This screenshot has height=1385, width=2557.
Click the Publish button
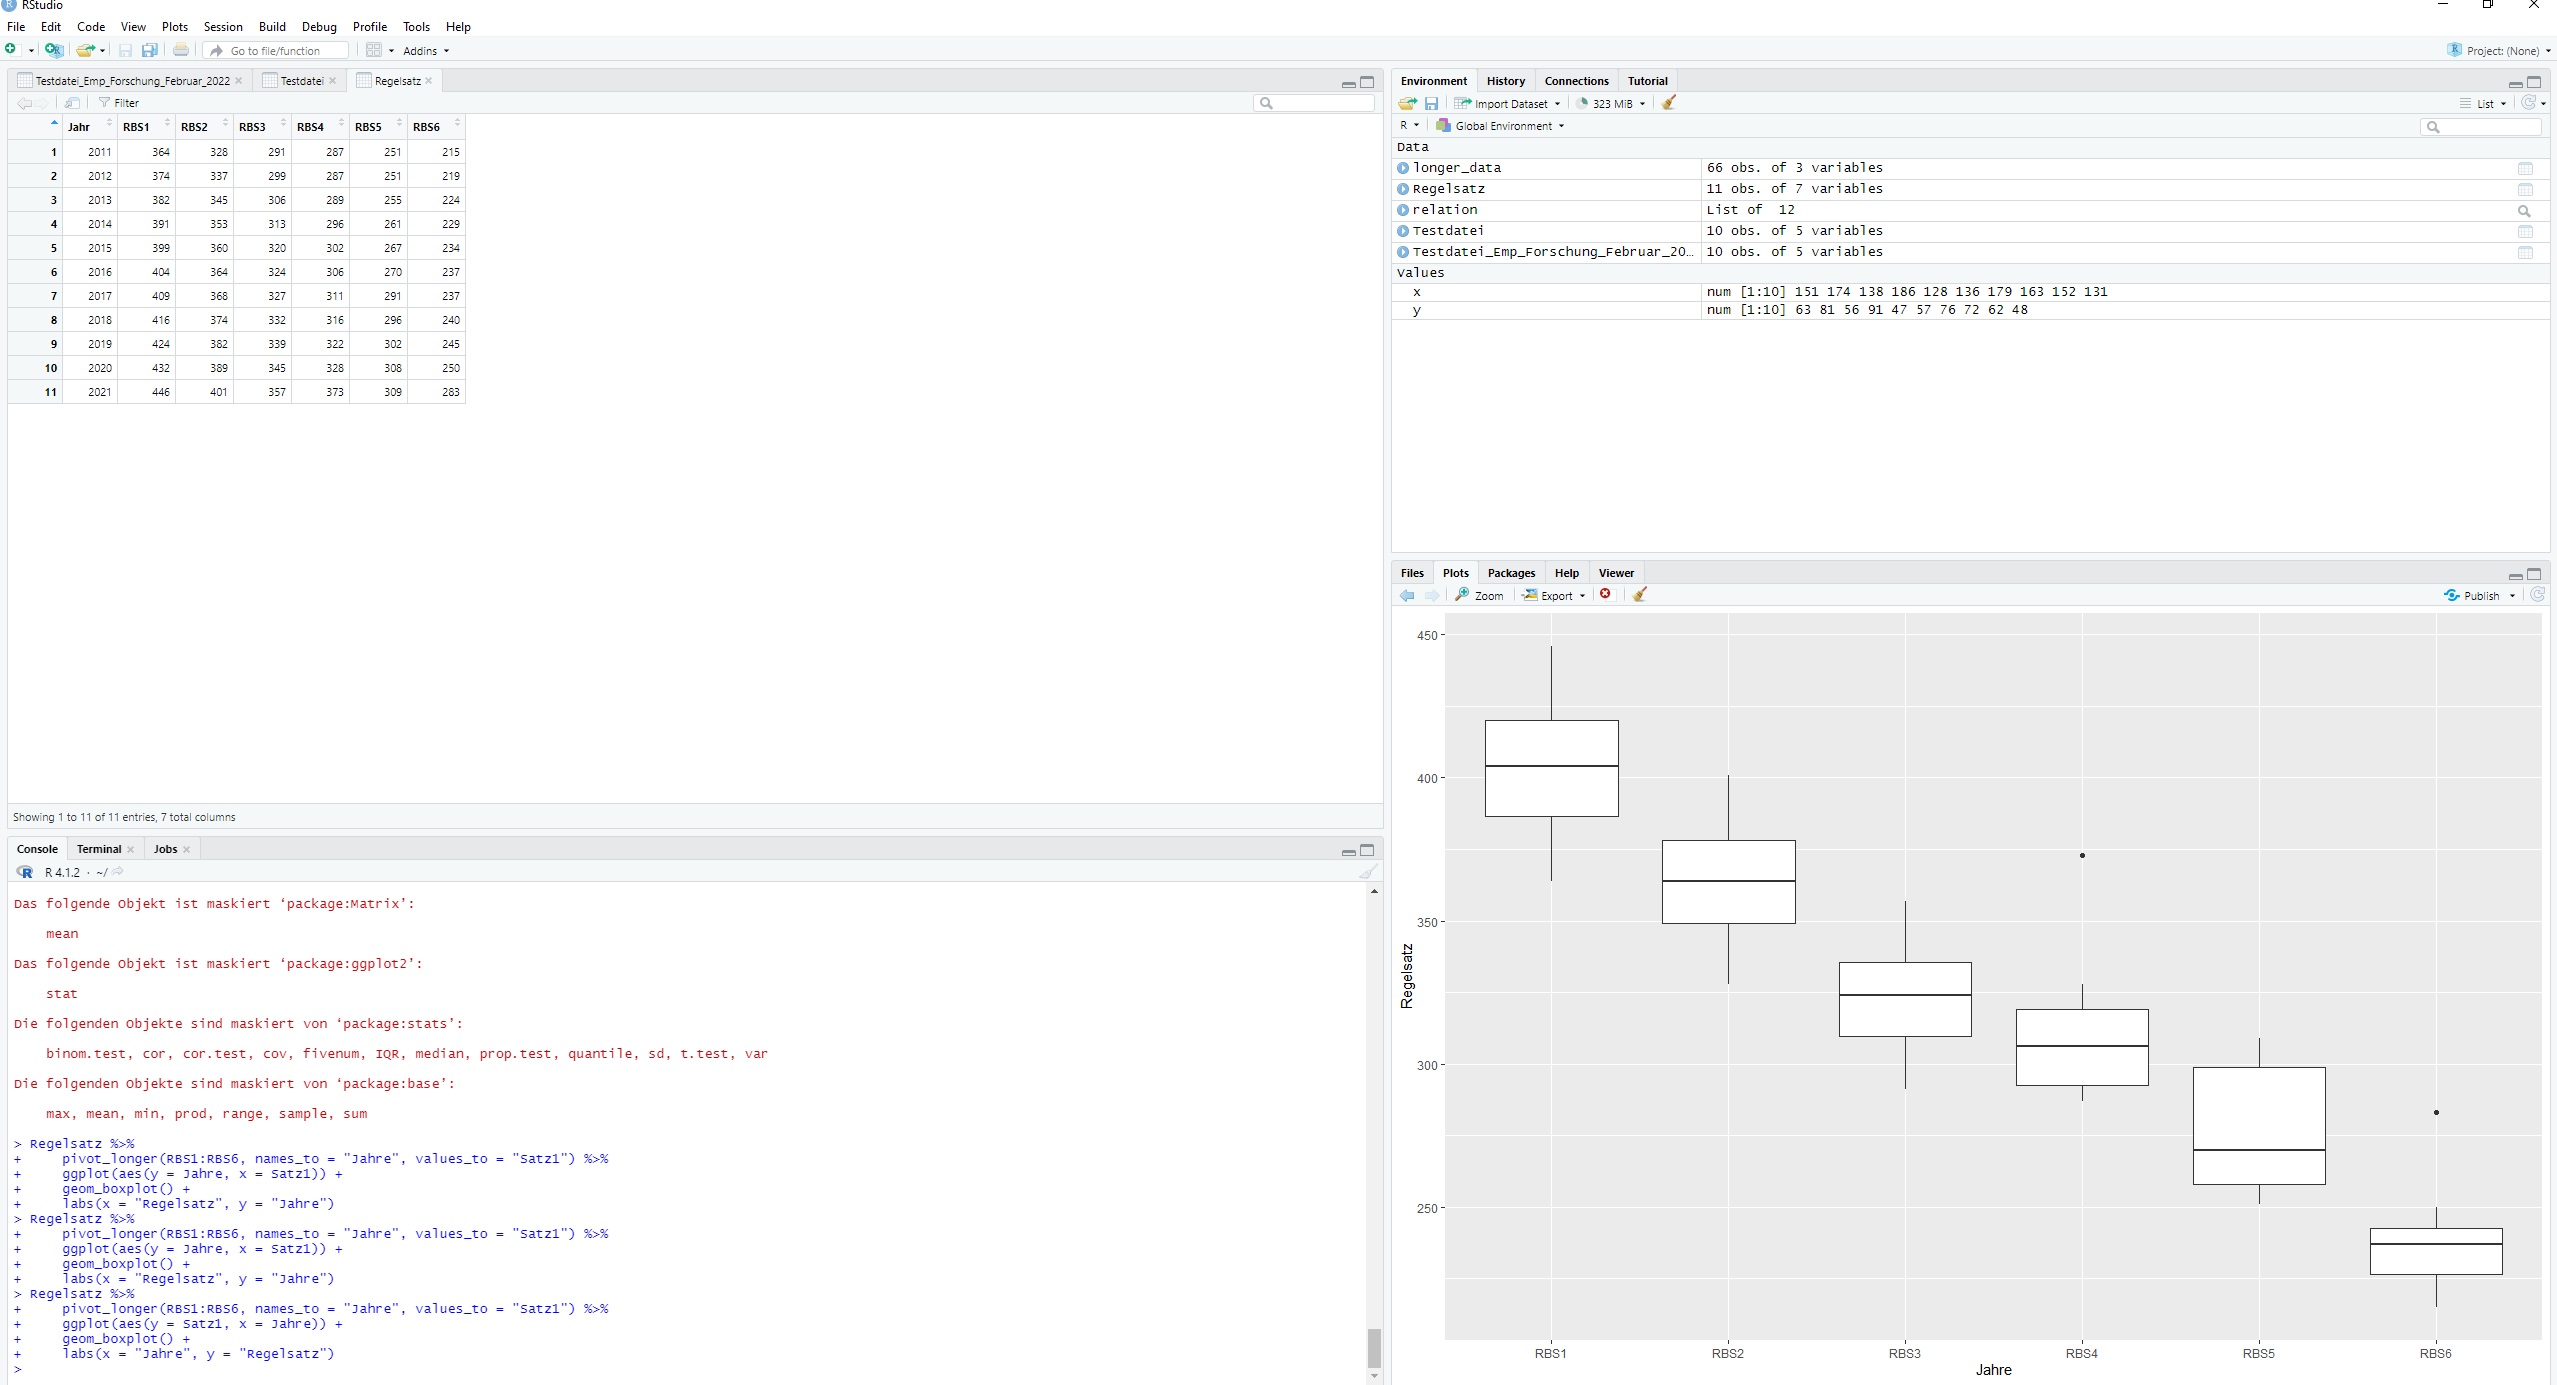point(2476,595)
